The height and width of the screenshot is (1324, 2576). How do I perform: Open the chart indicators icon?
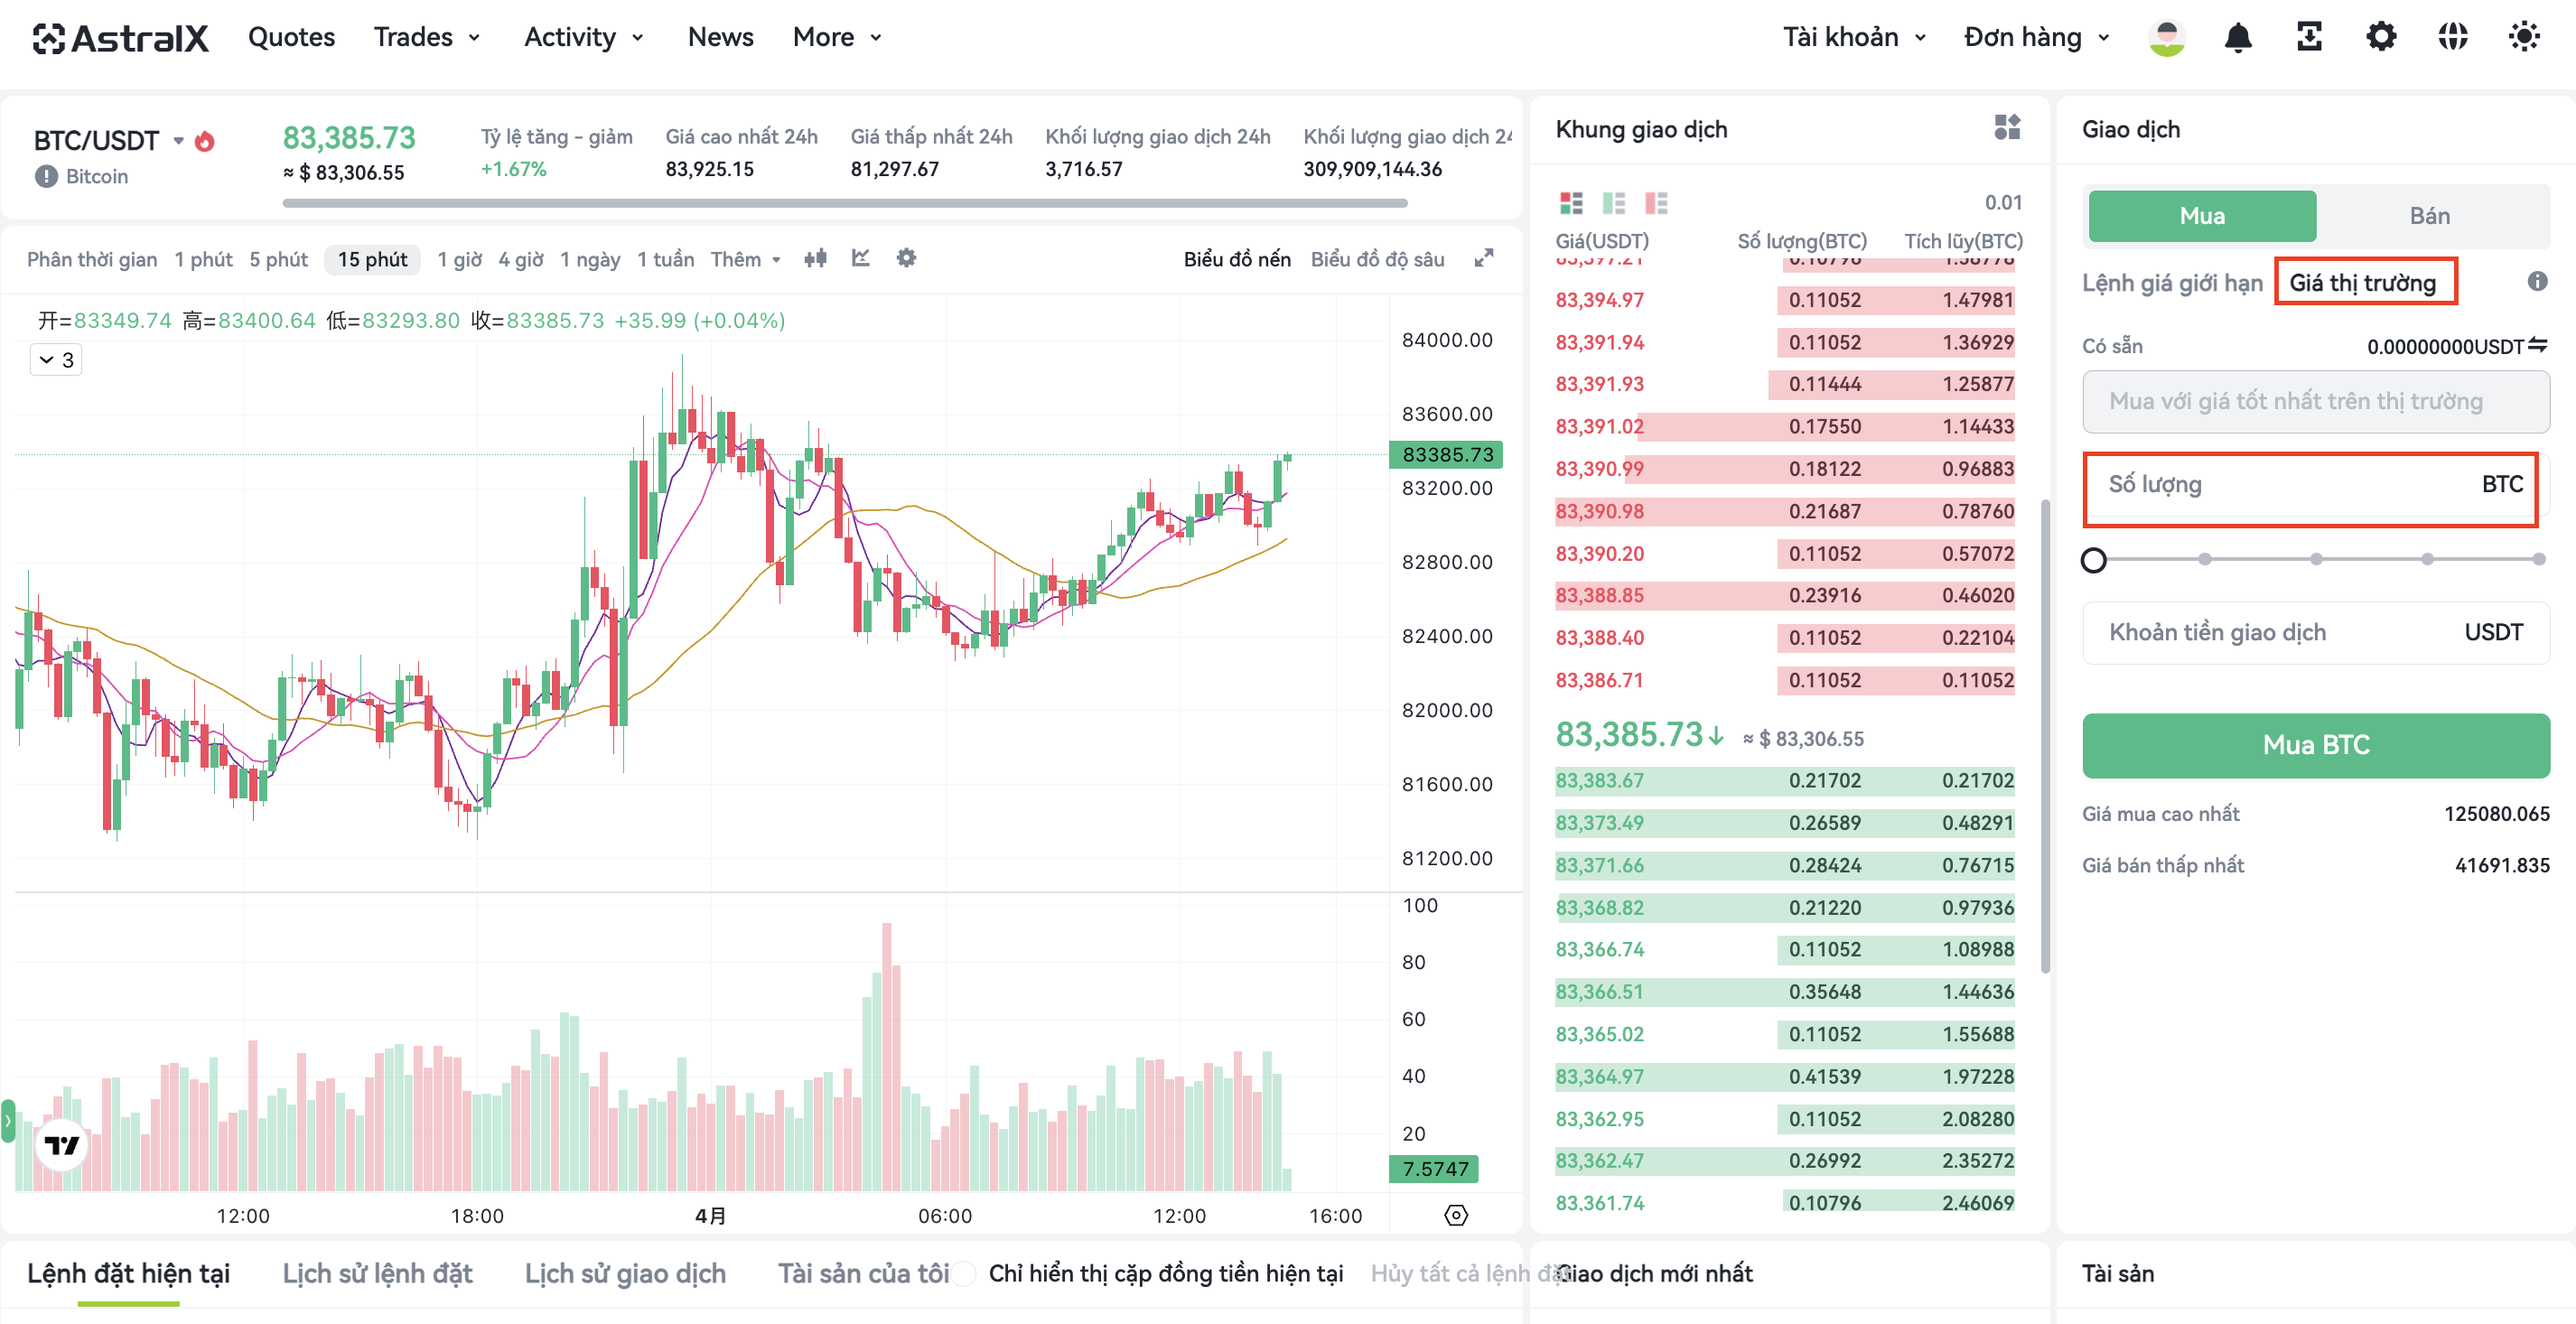click(860, 258)
